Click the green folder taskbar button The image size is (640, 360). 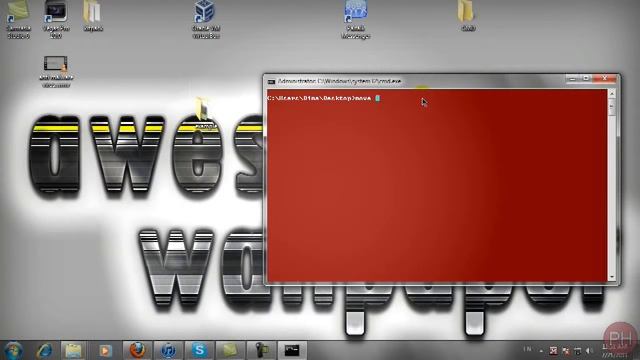(230, 350)
